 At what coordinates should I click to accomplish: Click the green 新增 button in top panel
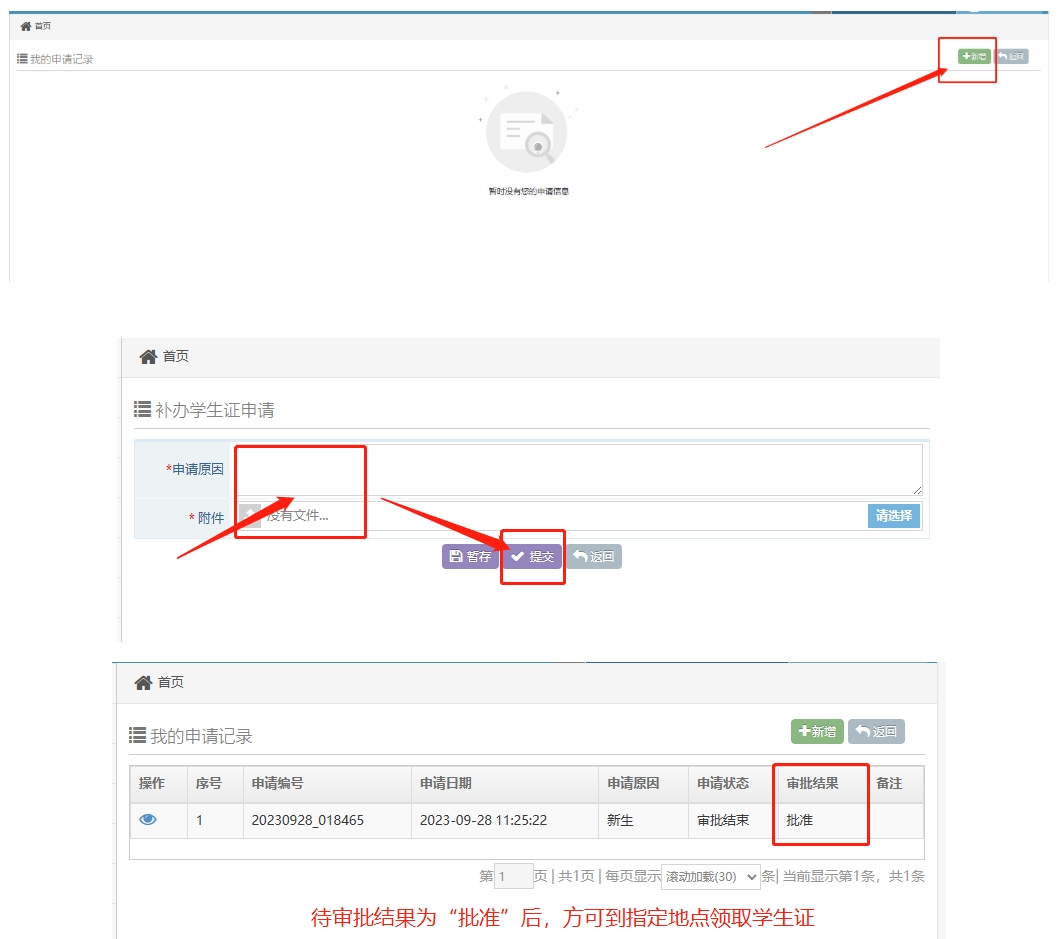coord(973,57)
